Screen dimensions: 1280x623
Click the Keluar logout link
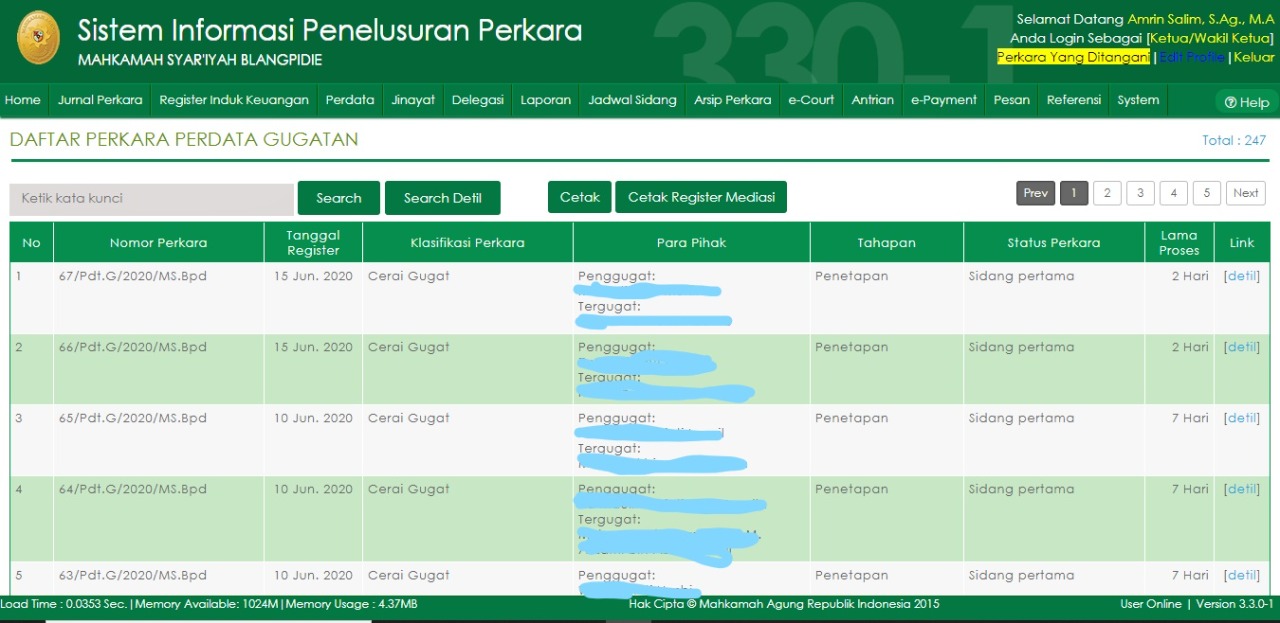pyautogui.click(x=1254, y=57)
